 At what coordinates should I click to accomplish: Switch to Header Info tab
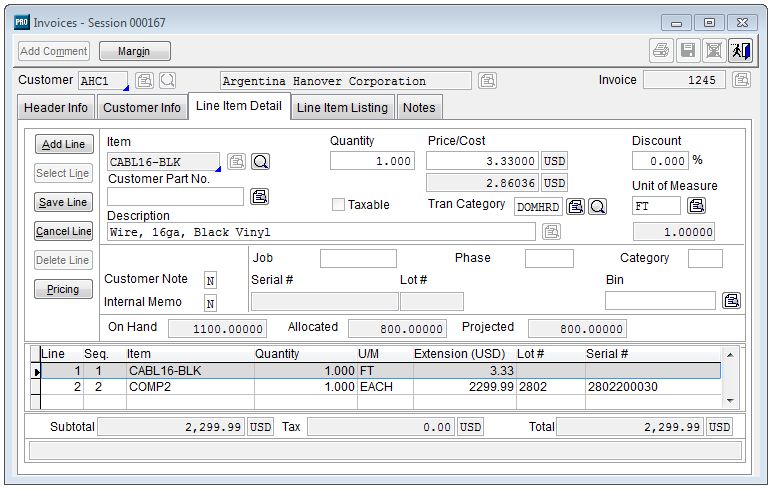click(56, 108)
